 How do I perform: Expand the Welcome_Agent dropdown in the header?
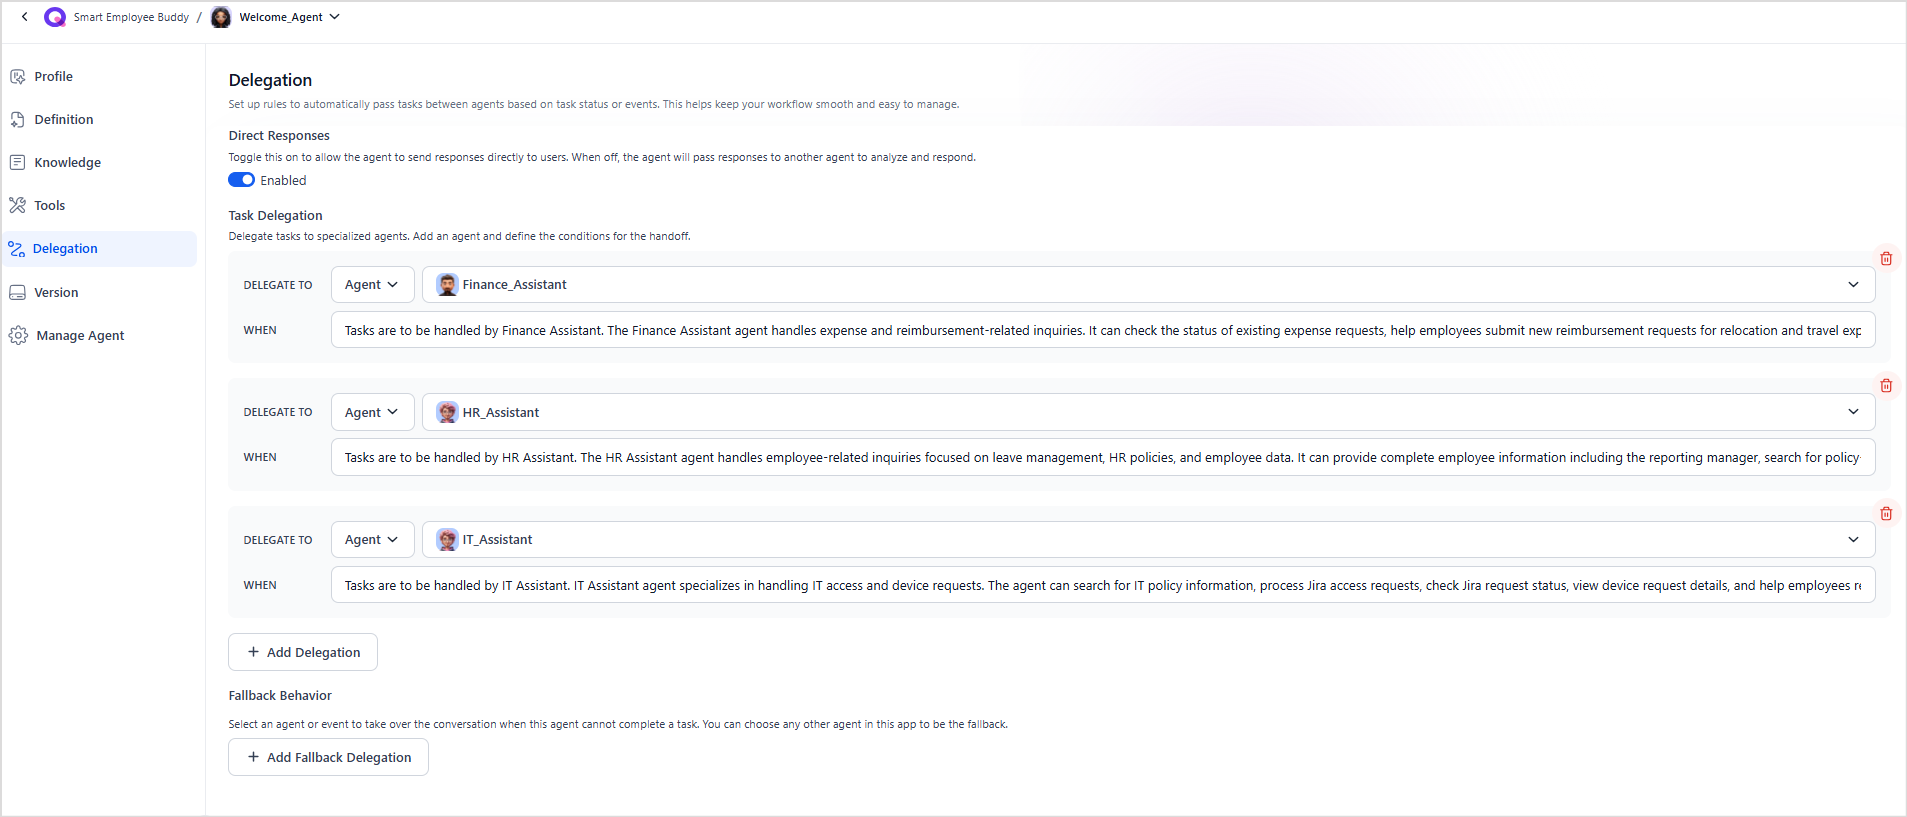335,17
